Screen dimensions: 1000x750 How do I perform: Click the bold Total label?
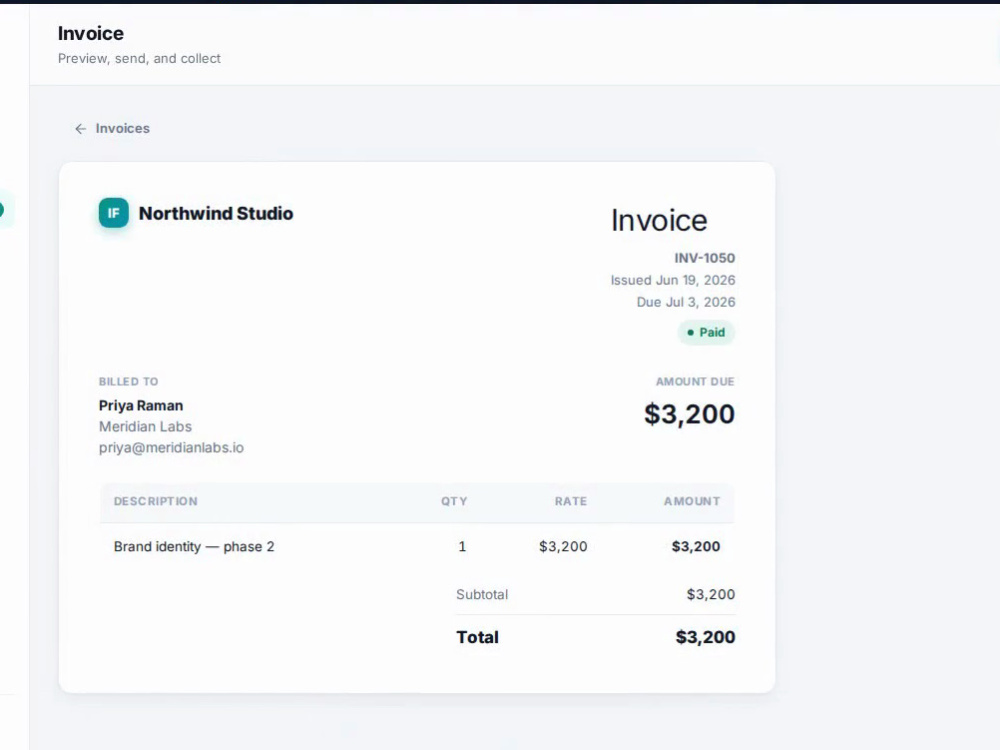[478, 637]
